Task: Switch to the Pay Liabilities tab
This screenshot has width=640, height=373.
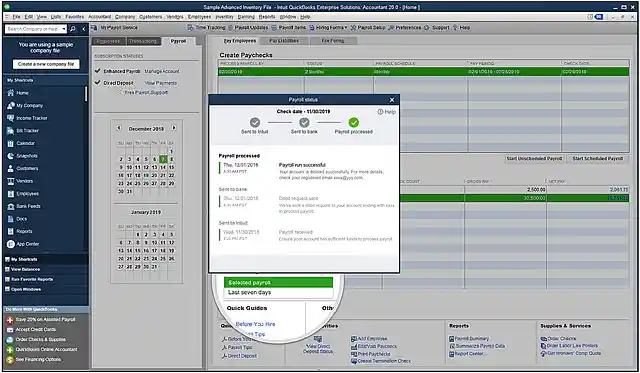Action: tap(284, 41)
